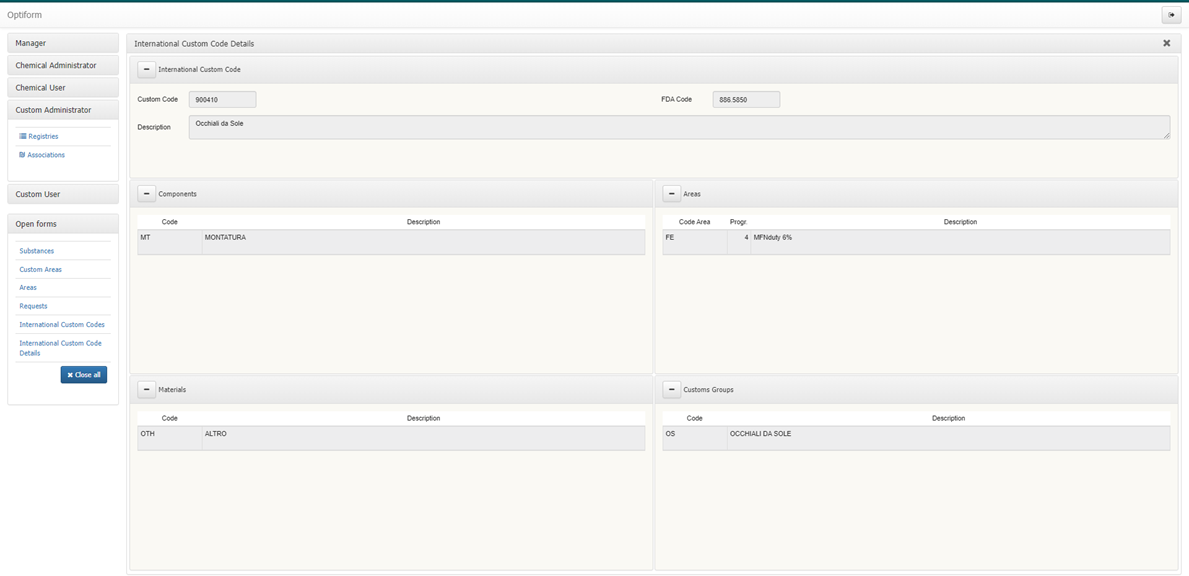Collapse the Customs Groups section

point(672,390)
